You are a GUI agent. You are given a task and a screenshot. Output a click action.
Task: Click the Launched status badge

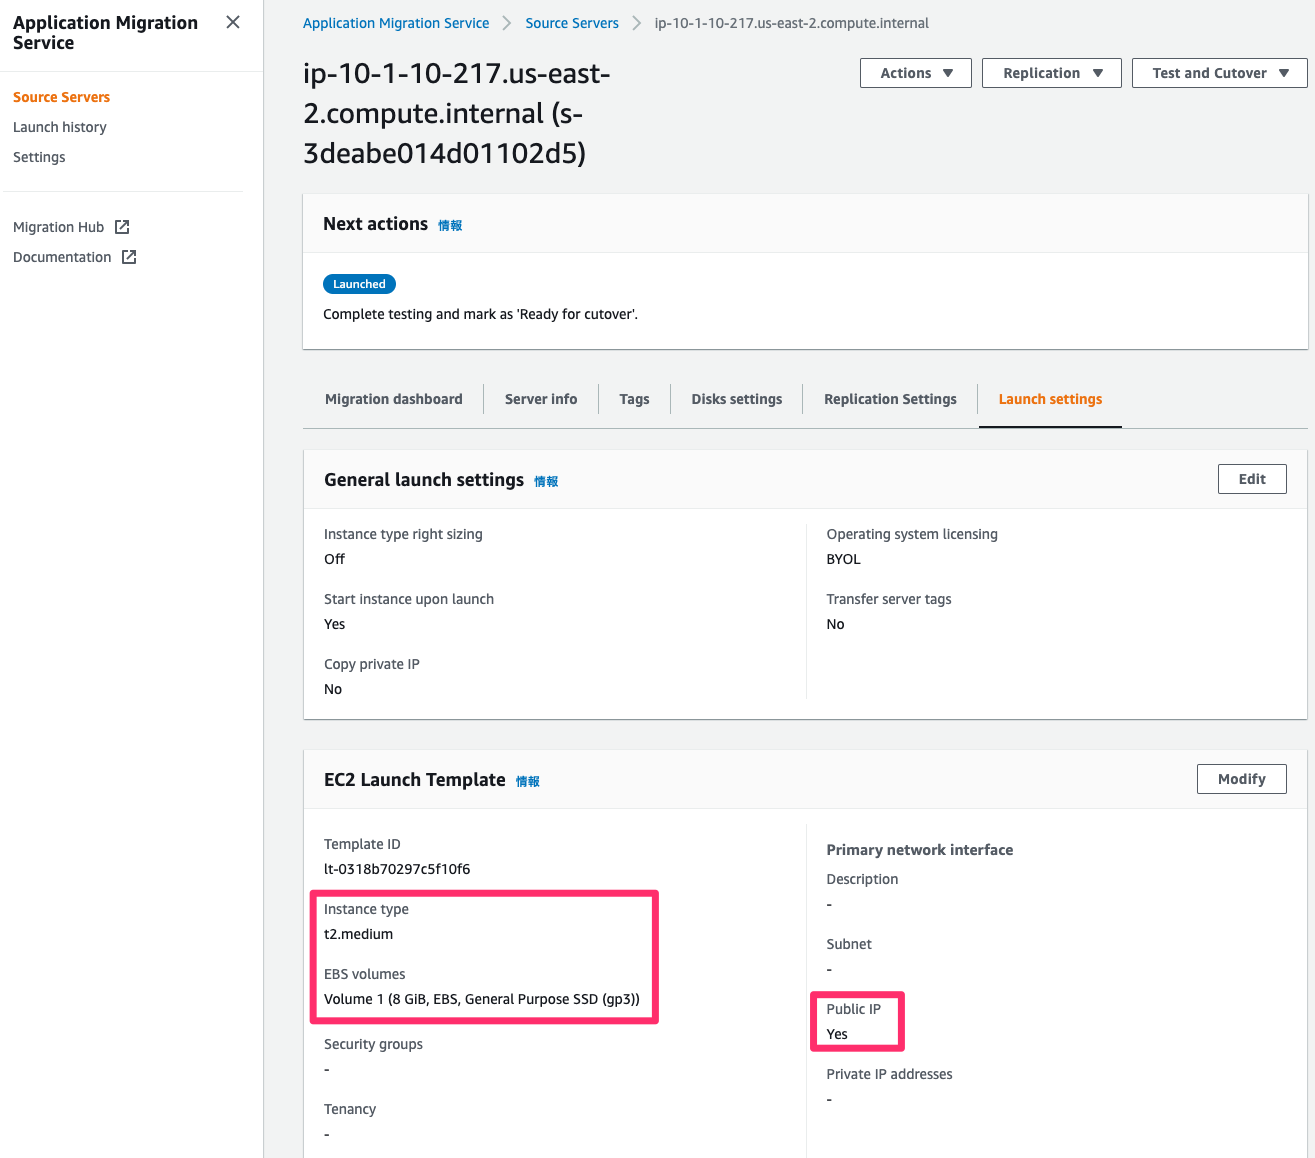coord(359,284)
